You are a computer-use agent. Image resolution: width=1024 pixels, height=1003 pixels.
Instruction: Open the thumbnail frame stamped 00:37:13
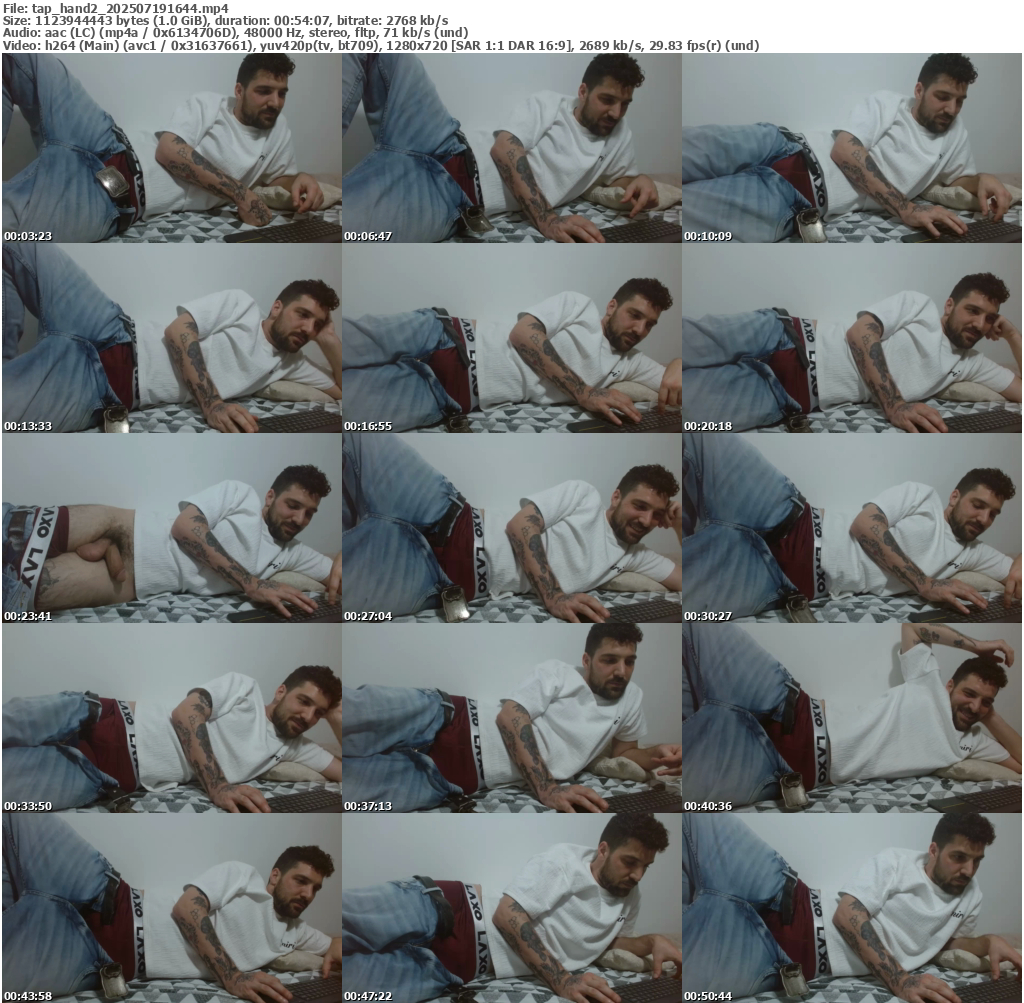coord(511,718)
